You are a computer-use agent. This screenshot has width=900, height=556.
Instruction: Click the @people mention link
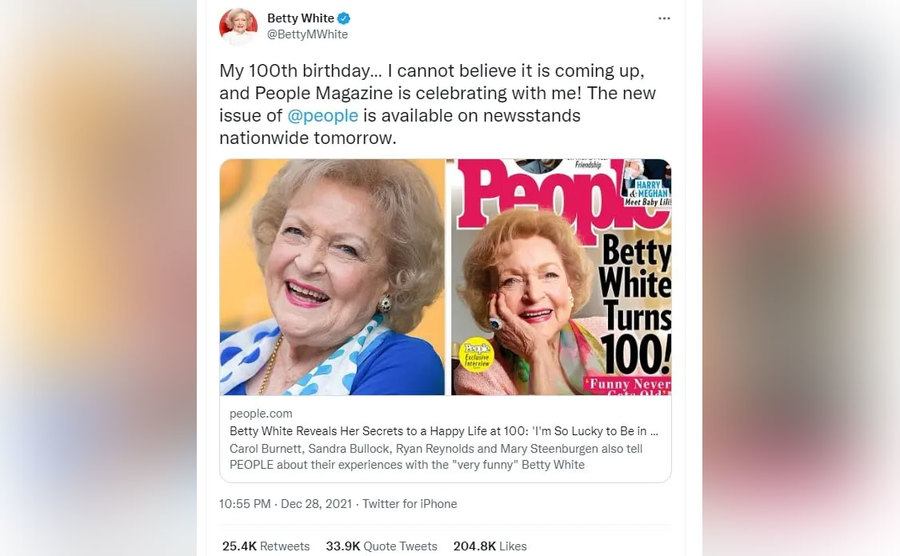322,116
